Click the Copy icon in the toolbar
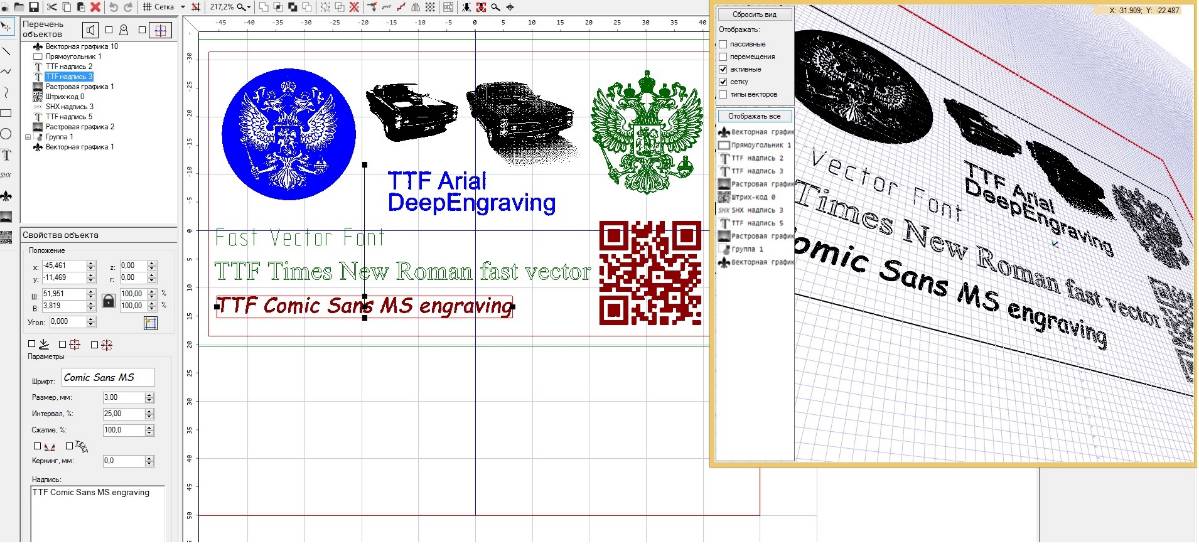1199x546 pixels. click(67, 7)
